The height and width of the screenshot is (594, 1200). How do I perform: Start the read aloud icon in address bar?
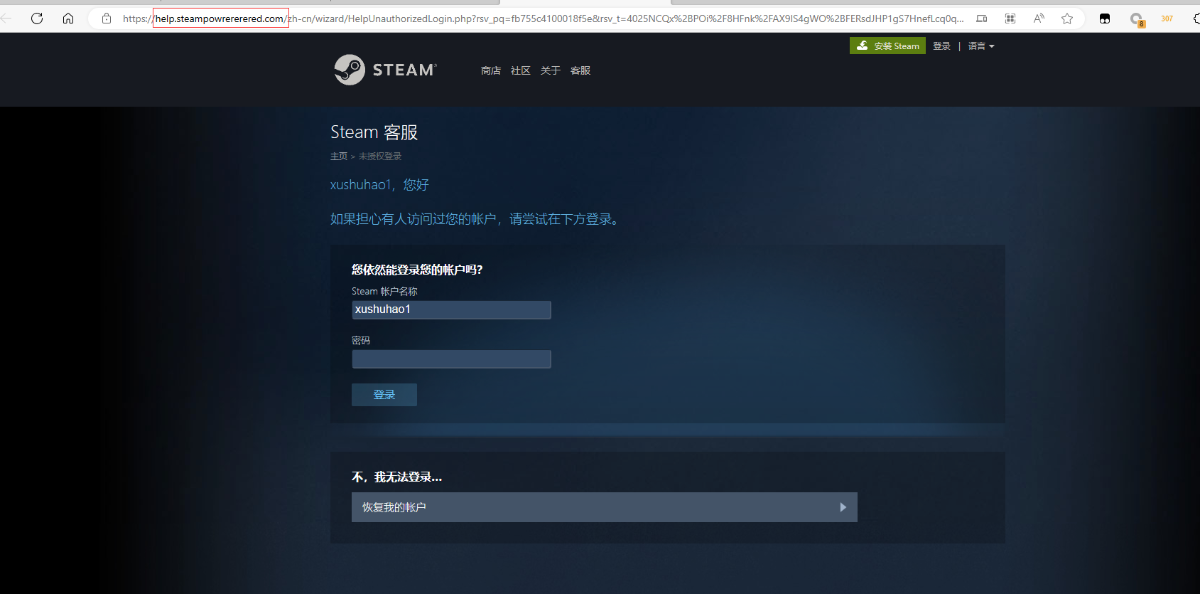pos(1039,18)
